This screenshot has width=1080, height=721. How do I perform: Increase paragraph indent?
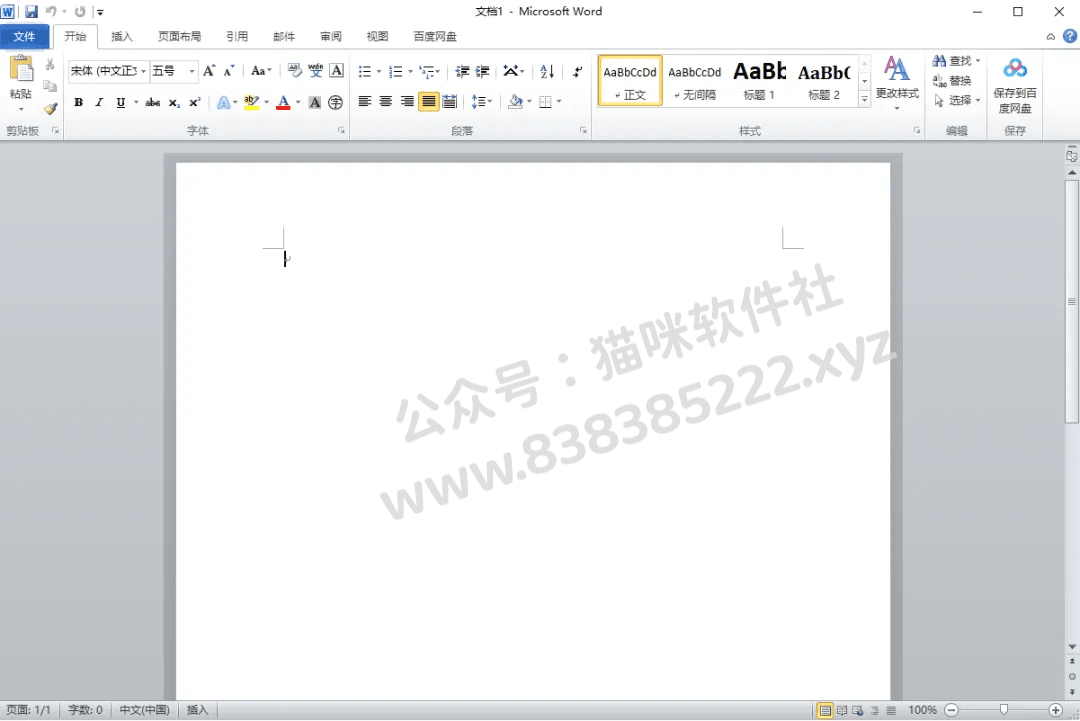(482, 72)
